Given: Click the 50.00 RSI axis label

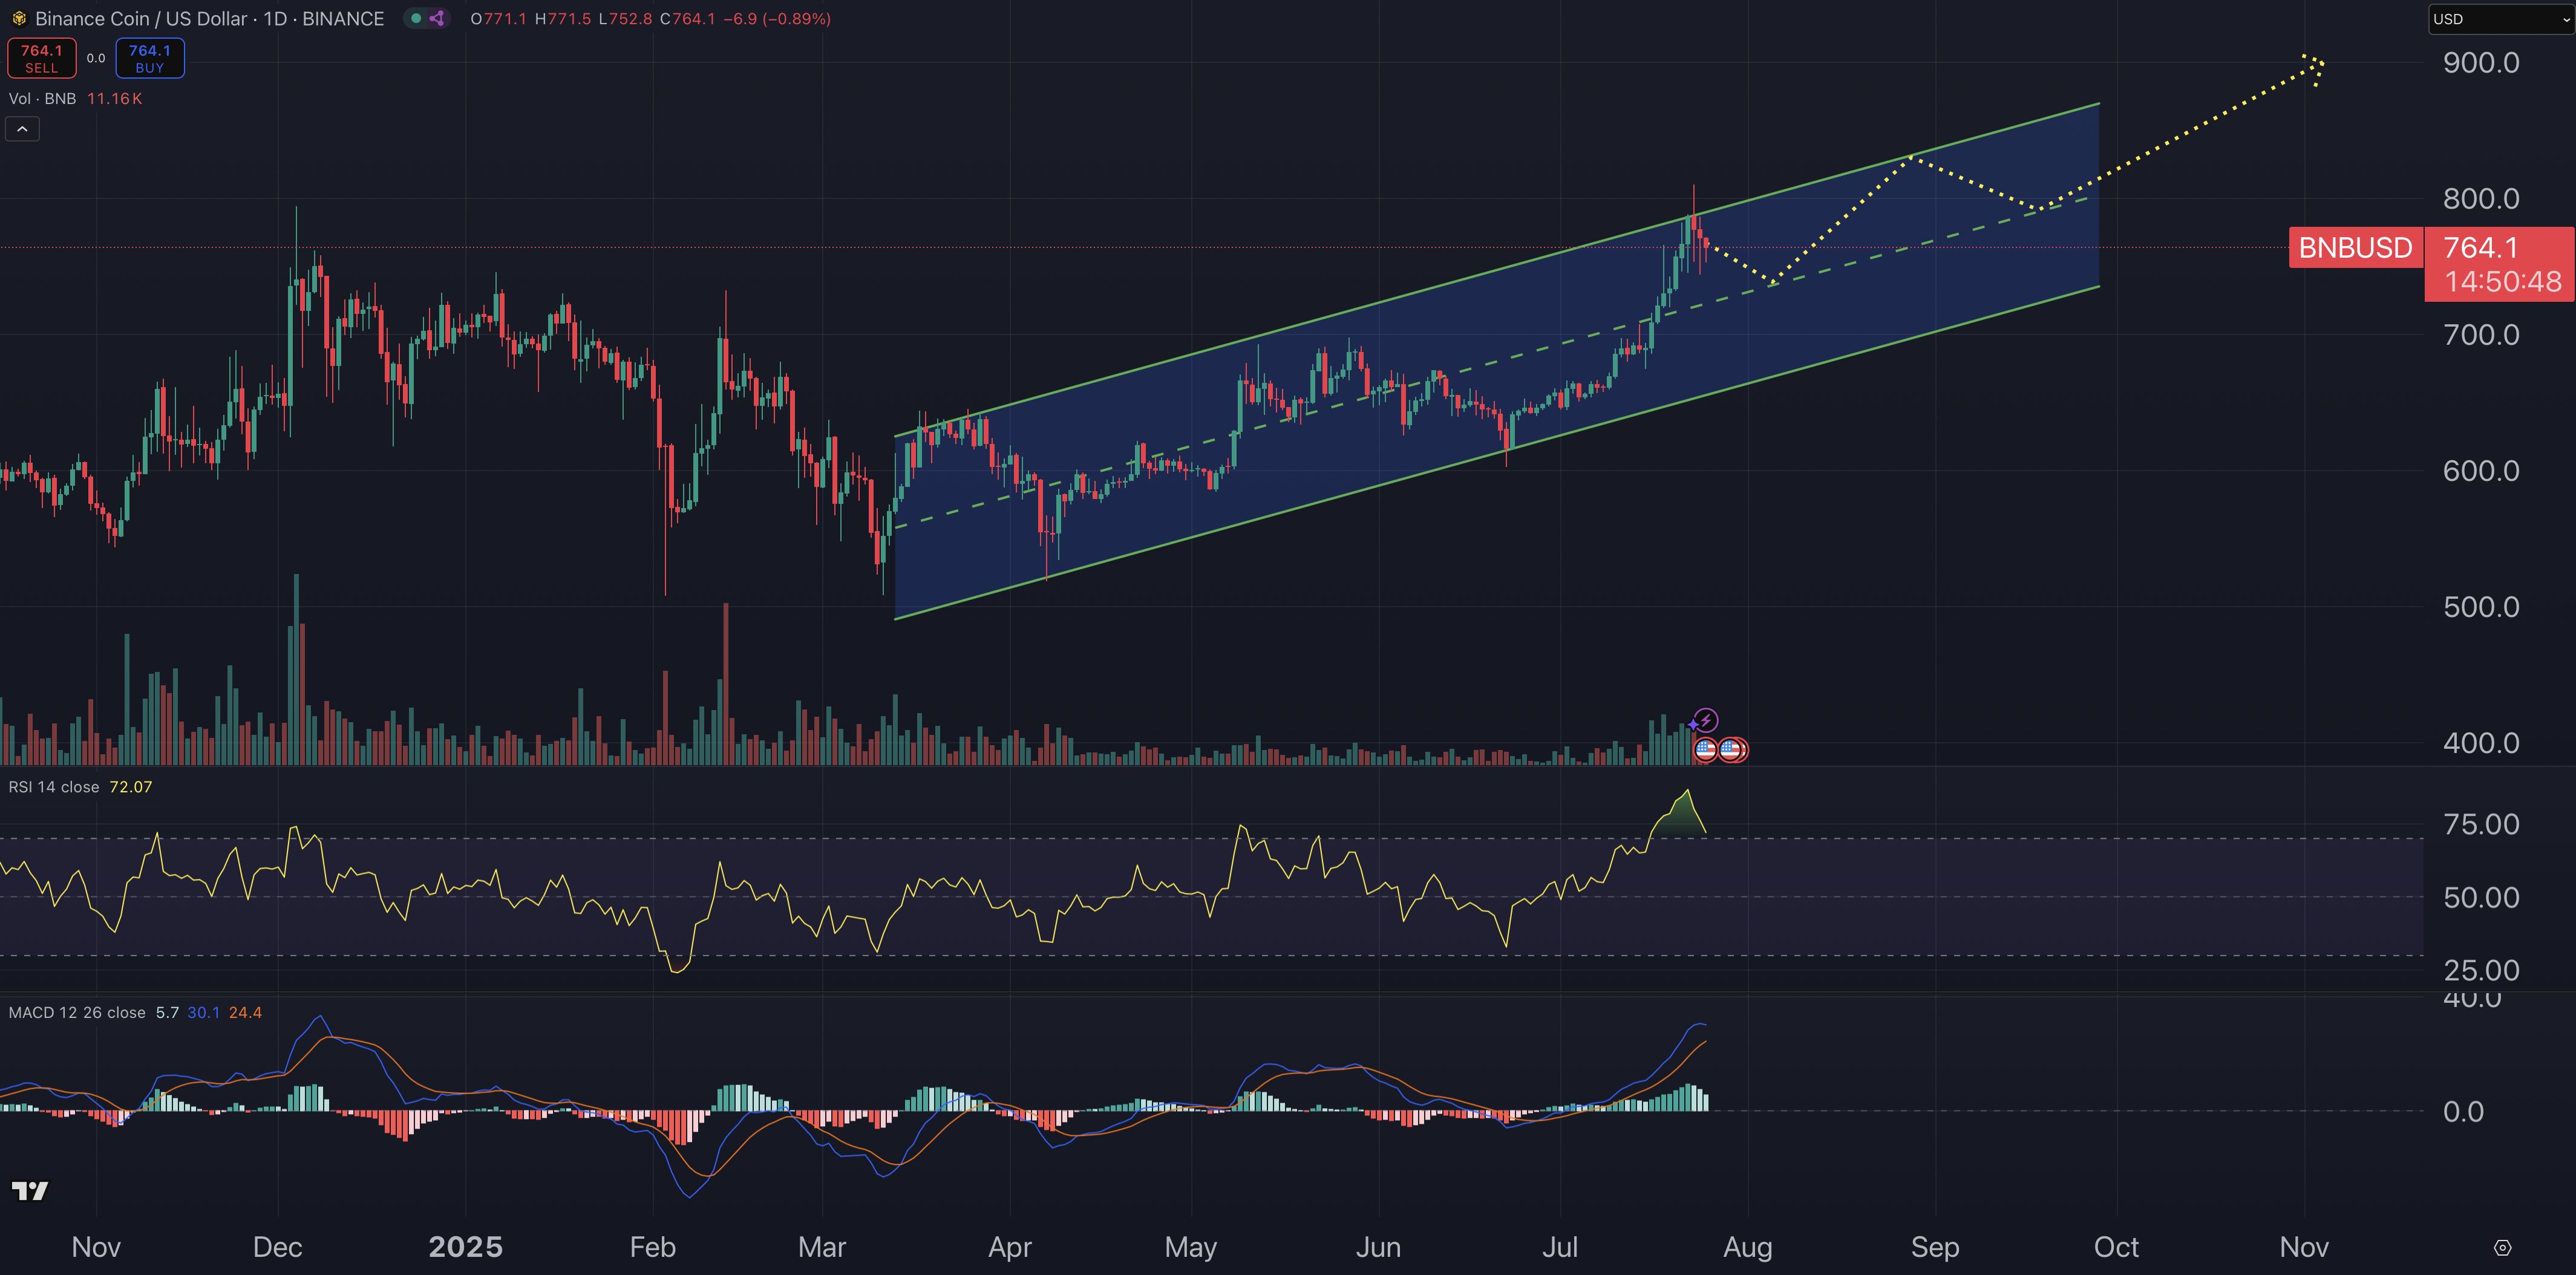Looking at the screenshot, I should coord(2481,897).
